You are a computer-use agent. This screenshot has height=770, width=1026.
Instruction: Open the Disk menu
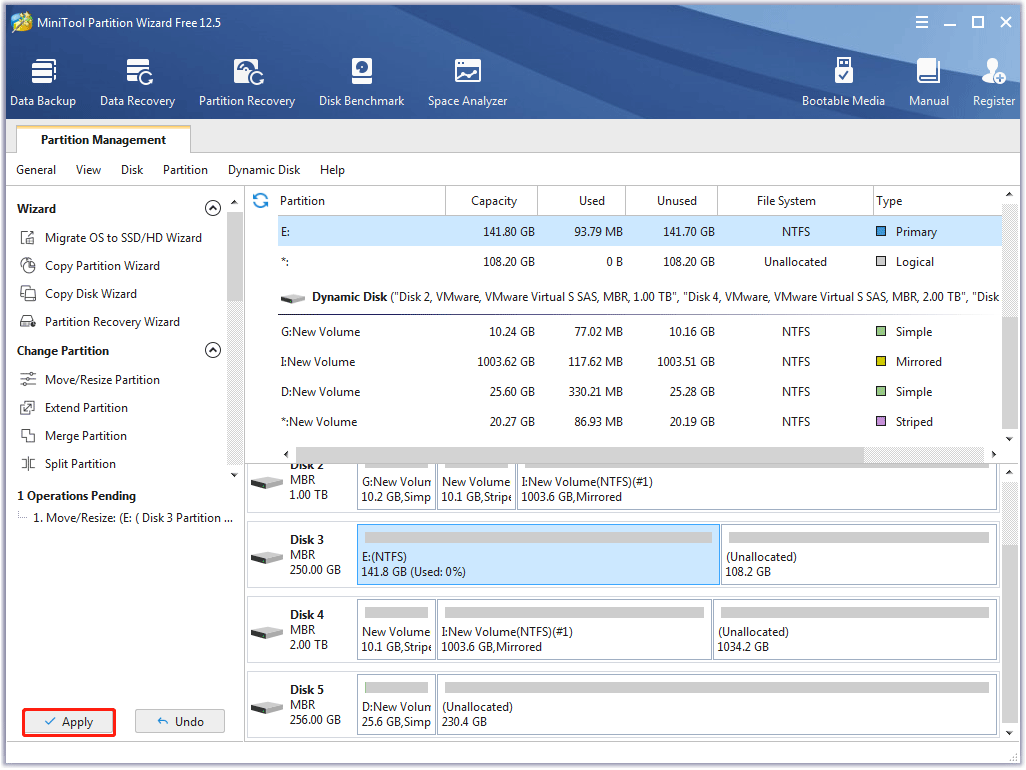click(132, 170)
